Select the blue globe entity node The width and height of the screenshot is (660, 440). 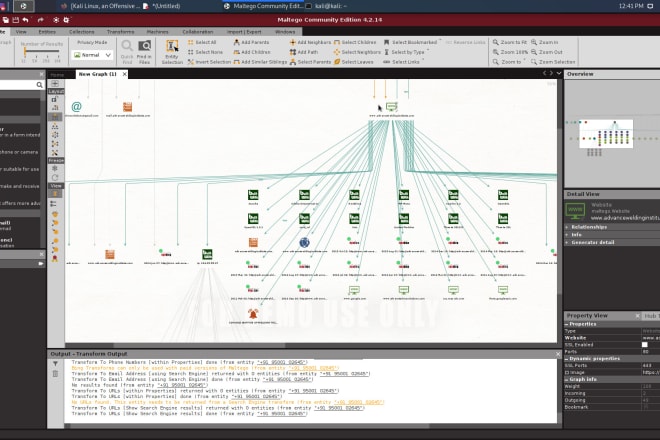pos(304,243)
